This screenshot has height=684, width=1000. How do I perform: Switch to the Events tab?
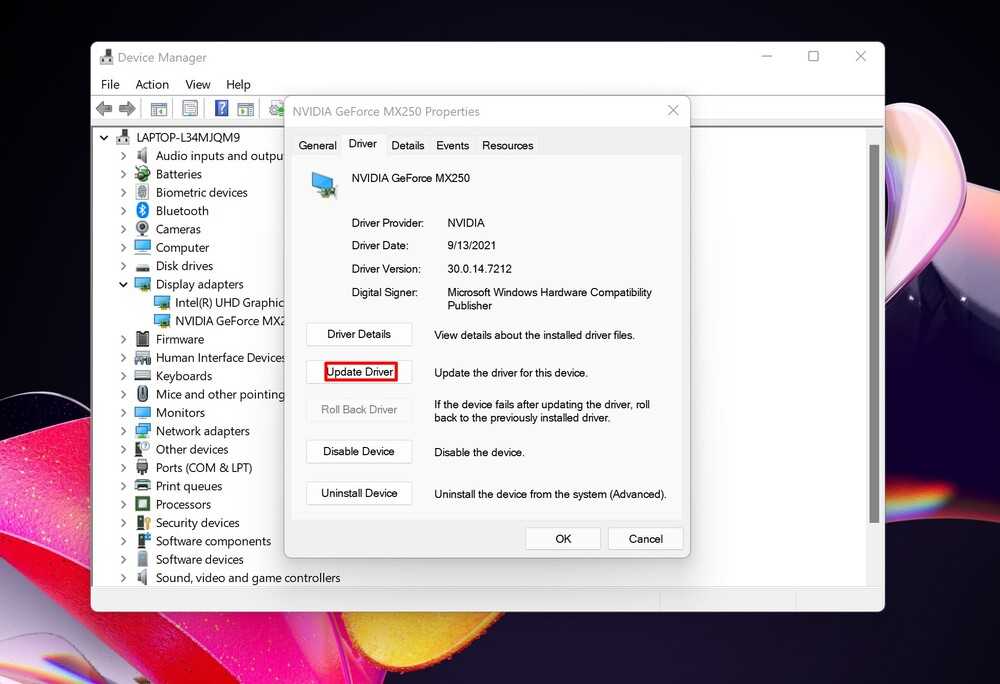(452, 146)
